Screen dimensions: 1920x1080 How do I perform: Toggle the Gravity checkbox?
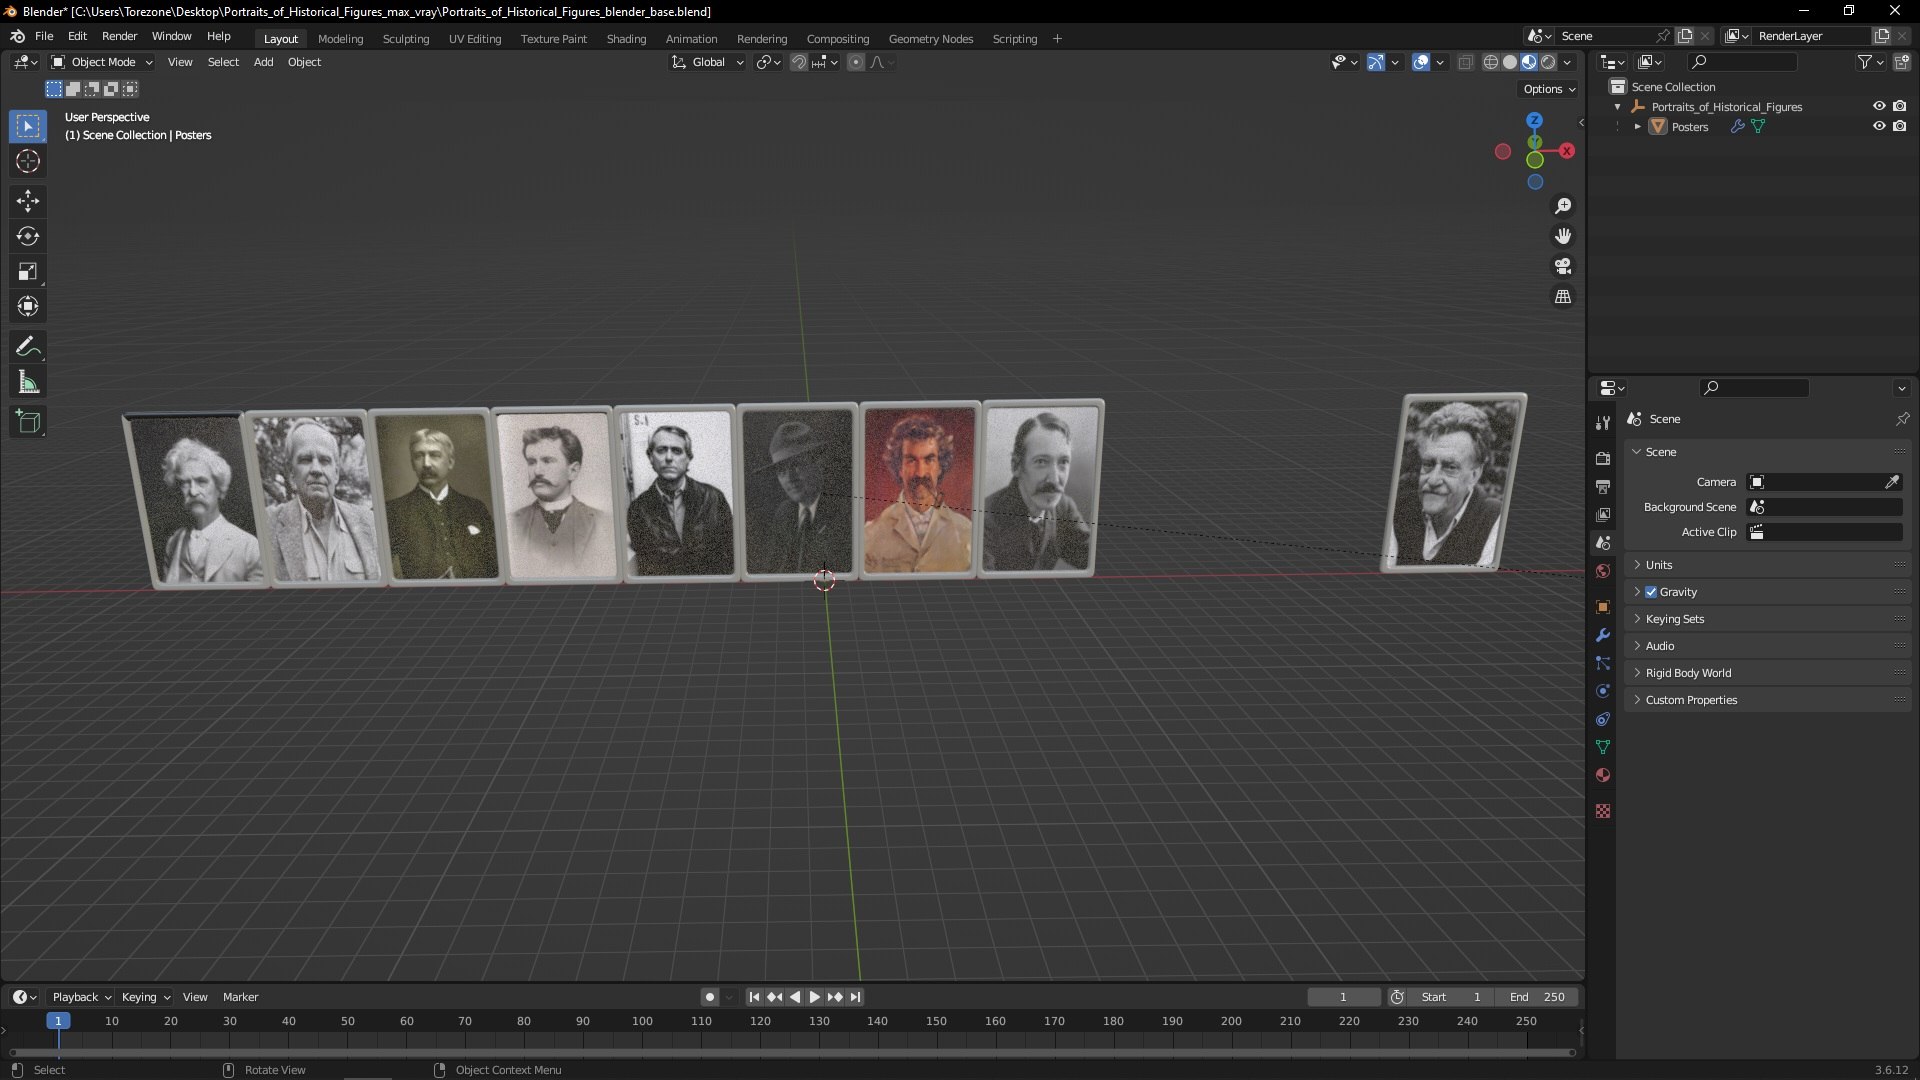1651,592
